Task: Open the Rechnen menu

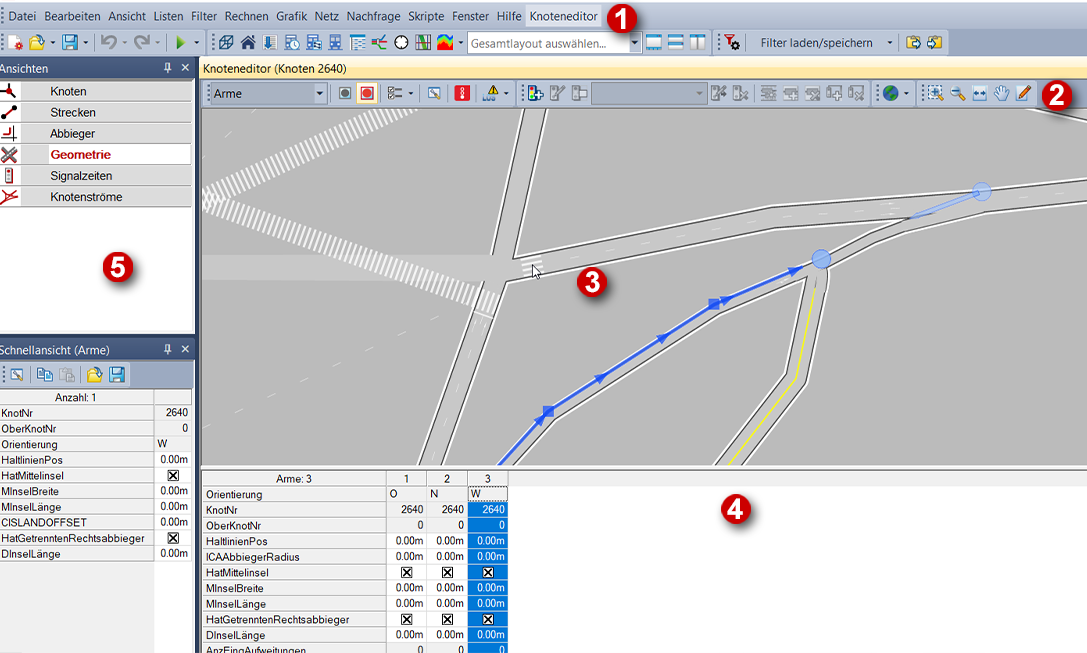Action: point(246,17)
